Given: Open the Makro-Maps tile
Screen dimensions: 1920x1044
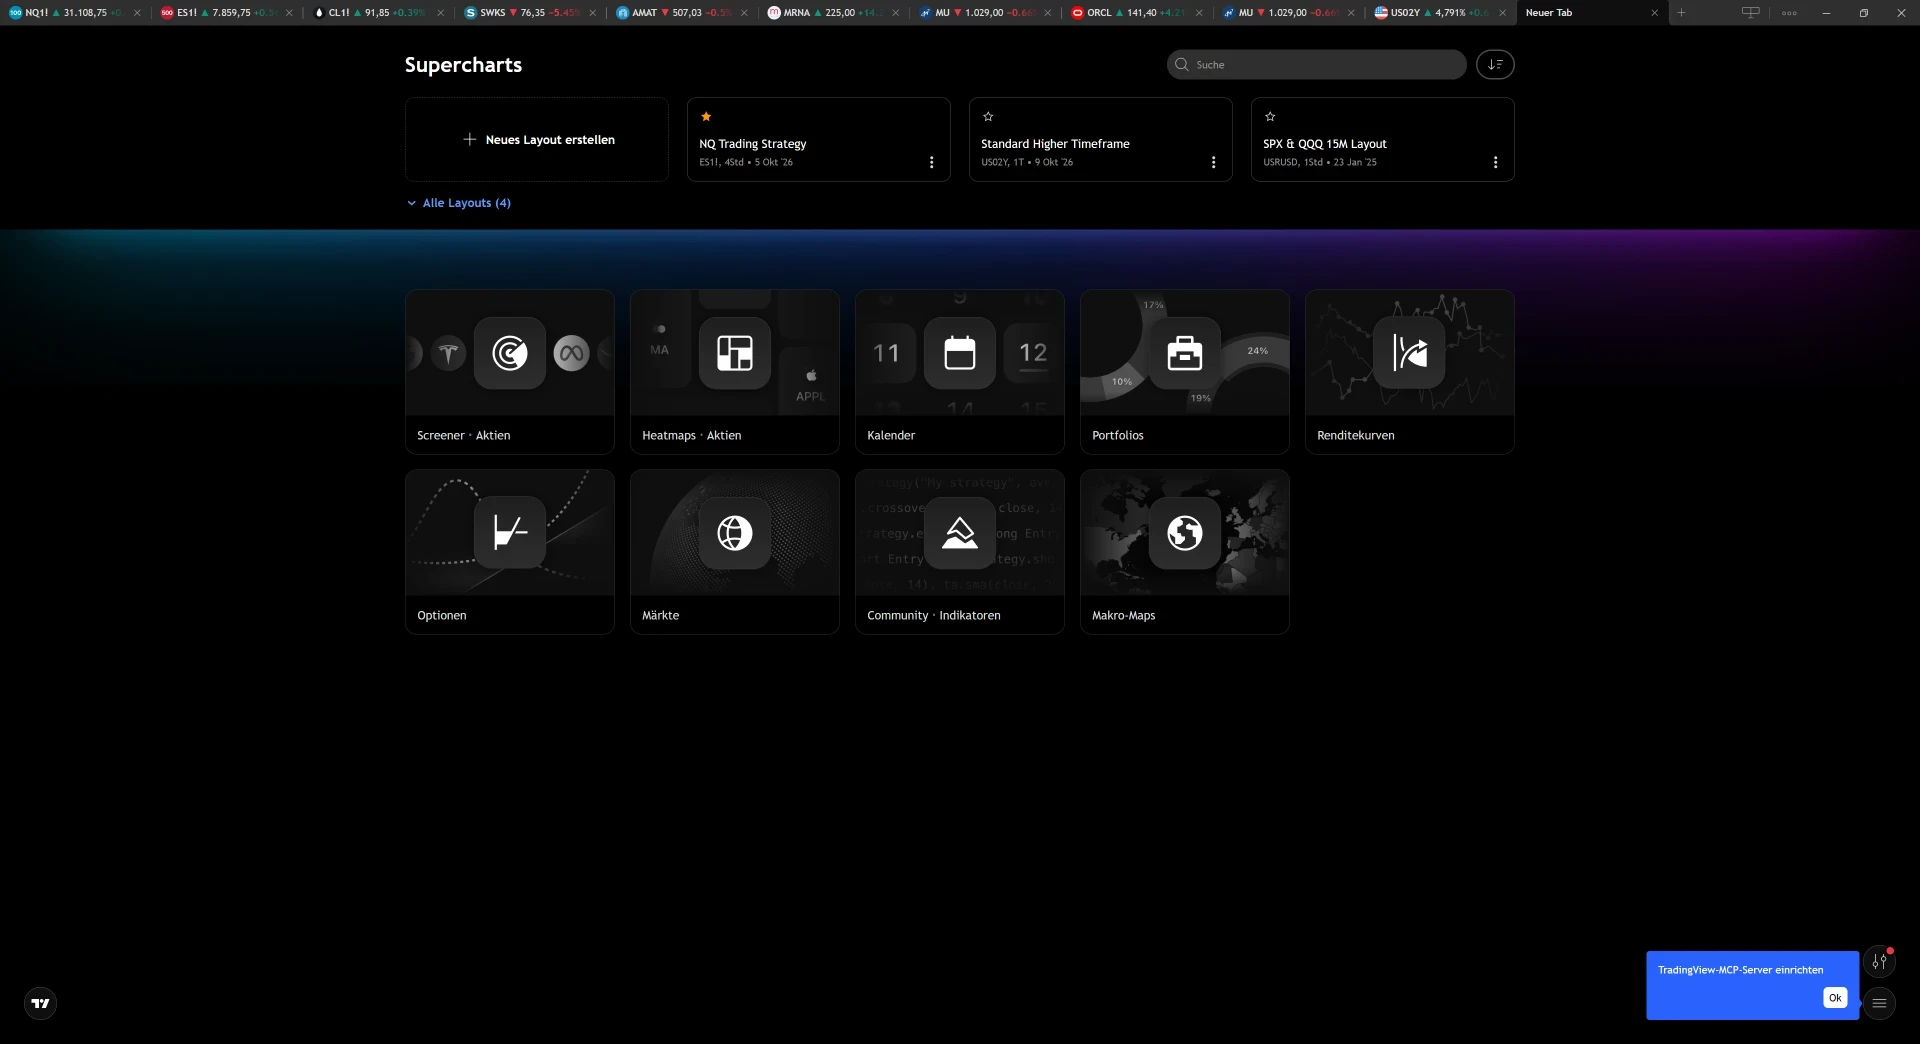Looking at the screenshot, I should click(1185, 552).
